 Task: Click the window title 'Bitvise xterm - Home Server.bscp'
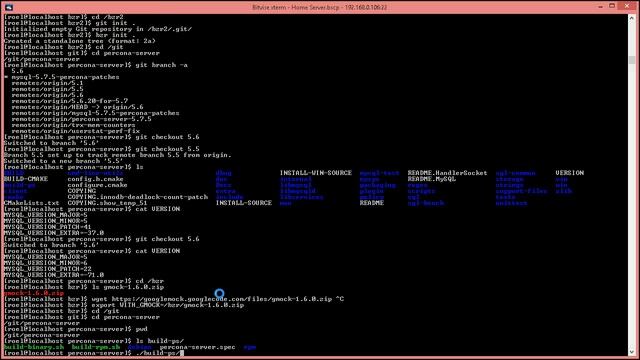tap(319, 7)
